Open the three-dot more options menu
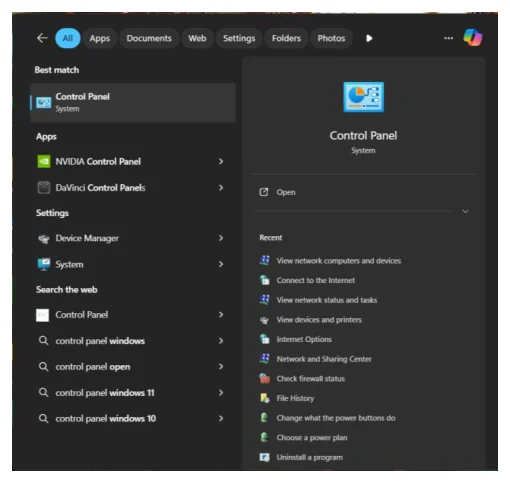510x483 pixels. tap(449, 38)
